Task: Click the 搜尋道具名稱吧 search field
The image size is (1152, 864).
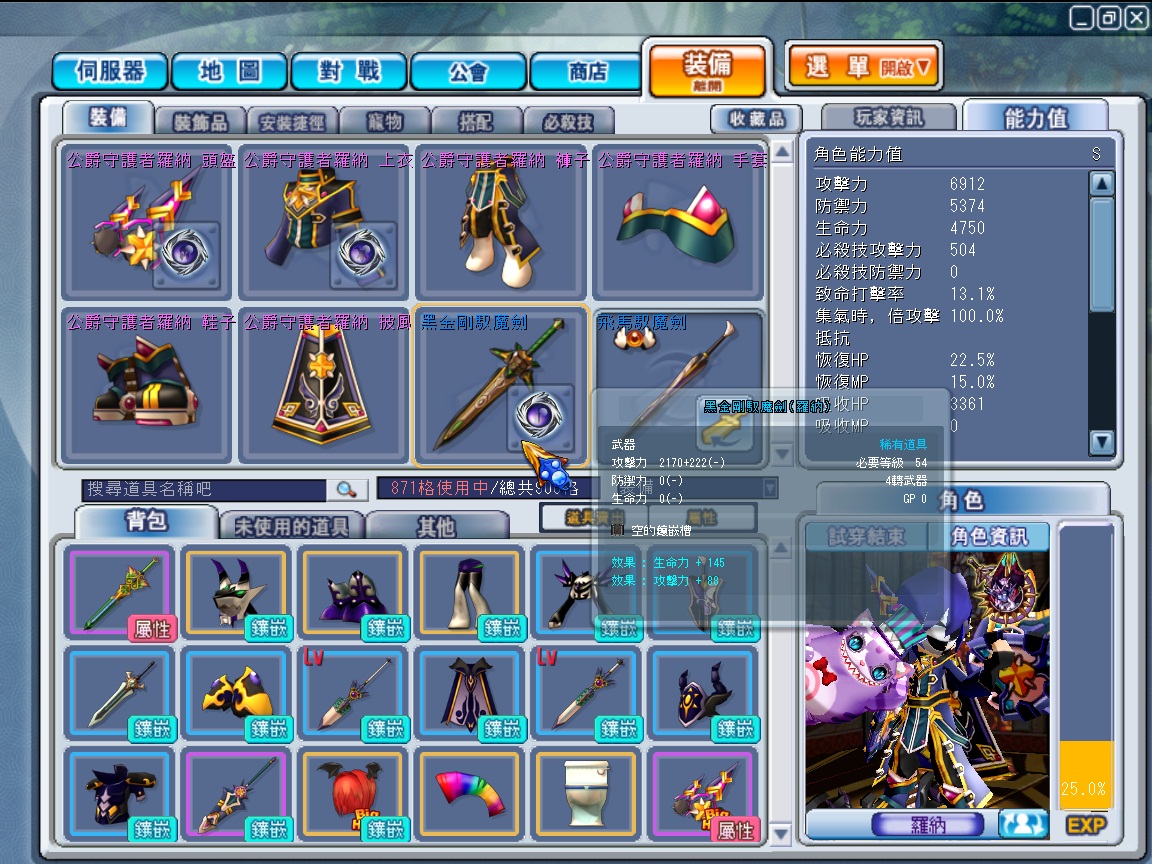Action: (x=205, y=489)
